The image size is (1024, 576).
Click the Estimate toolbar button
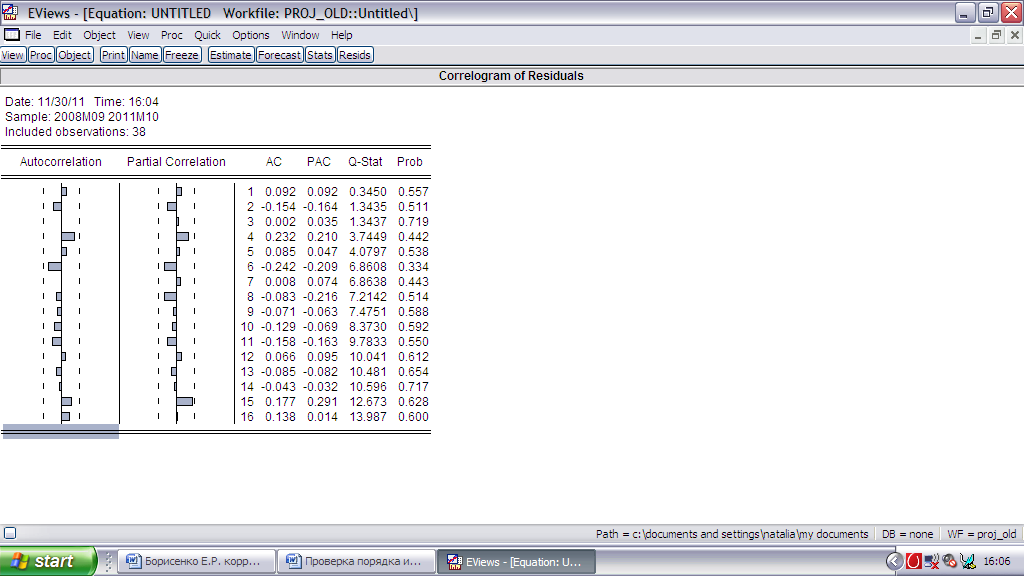[230, 55]
